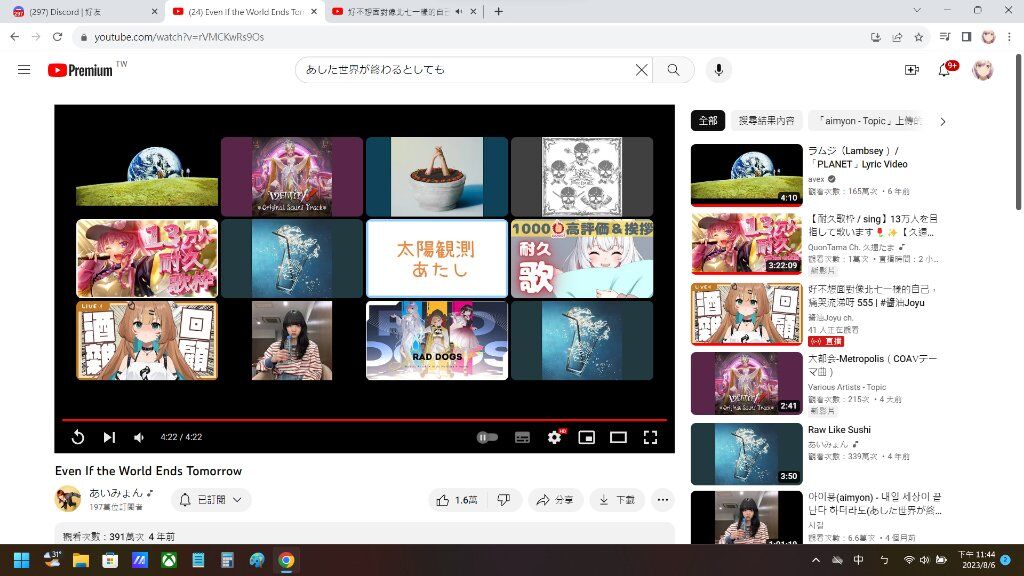Open the more actions ellipsis below video
The width and height of the screenshot is (1024, 576).
point(663,500)
